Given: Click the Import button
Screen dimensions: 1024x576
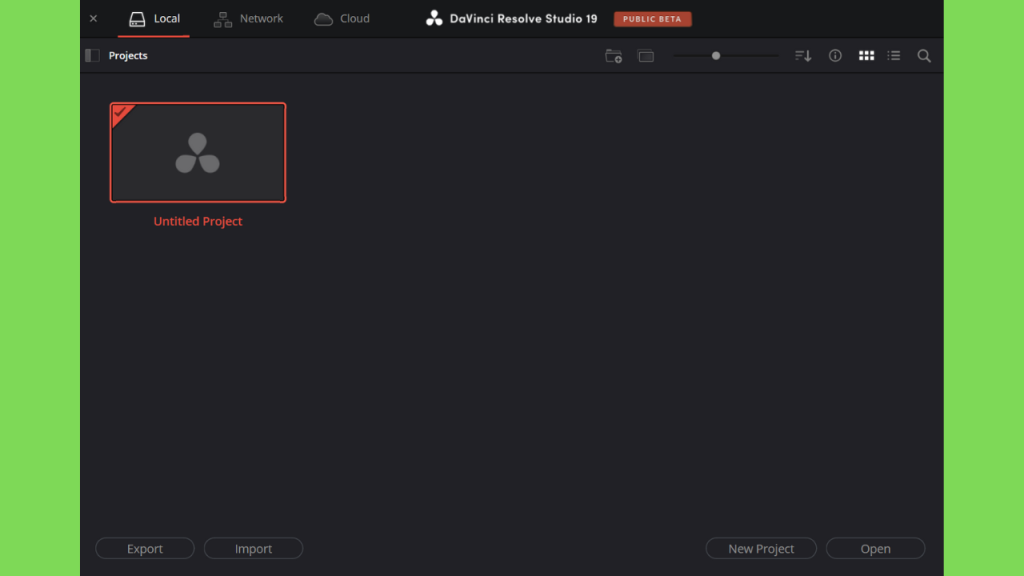Looking at the screenshot, I should click(253, 549).
